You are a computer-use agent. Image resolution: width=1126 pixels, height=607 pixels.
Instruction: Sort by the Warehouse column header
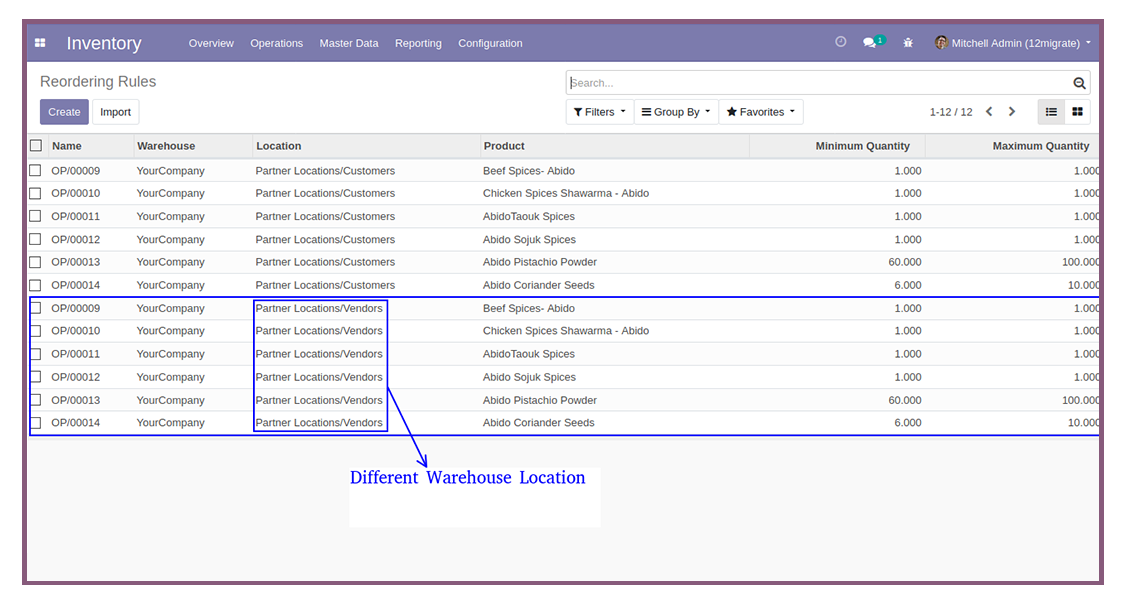(166, 146)
